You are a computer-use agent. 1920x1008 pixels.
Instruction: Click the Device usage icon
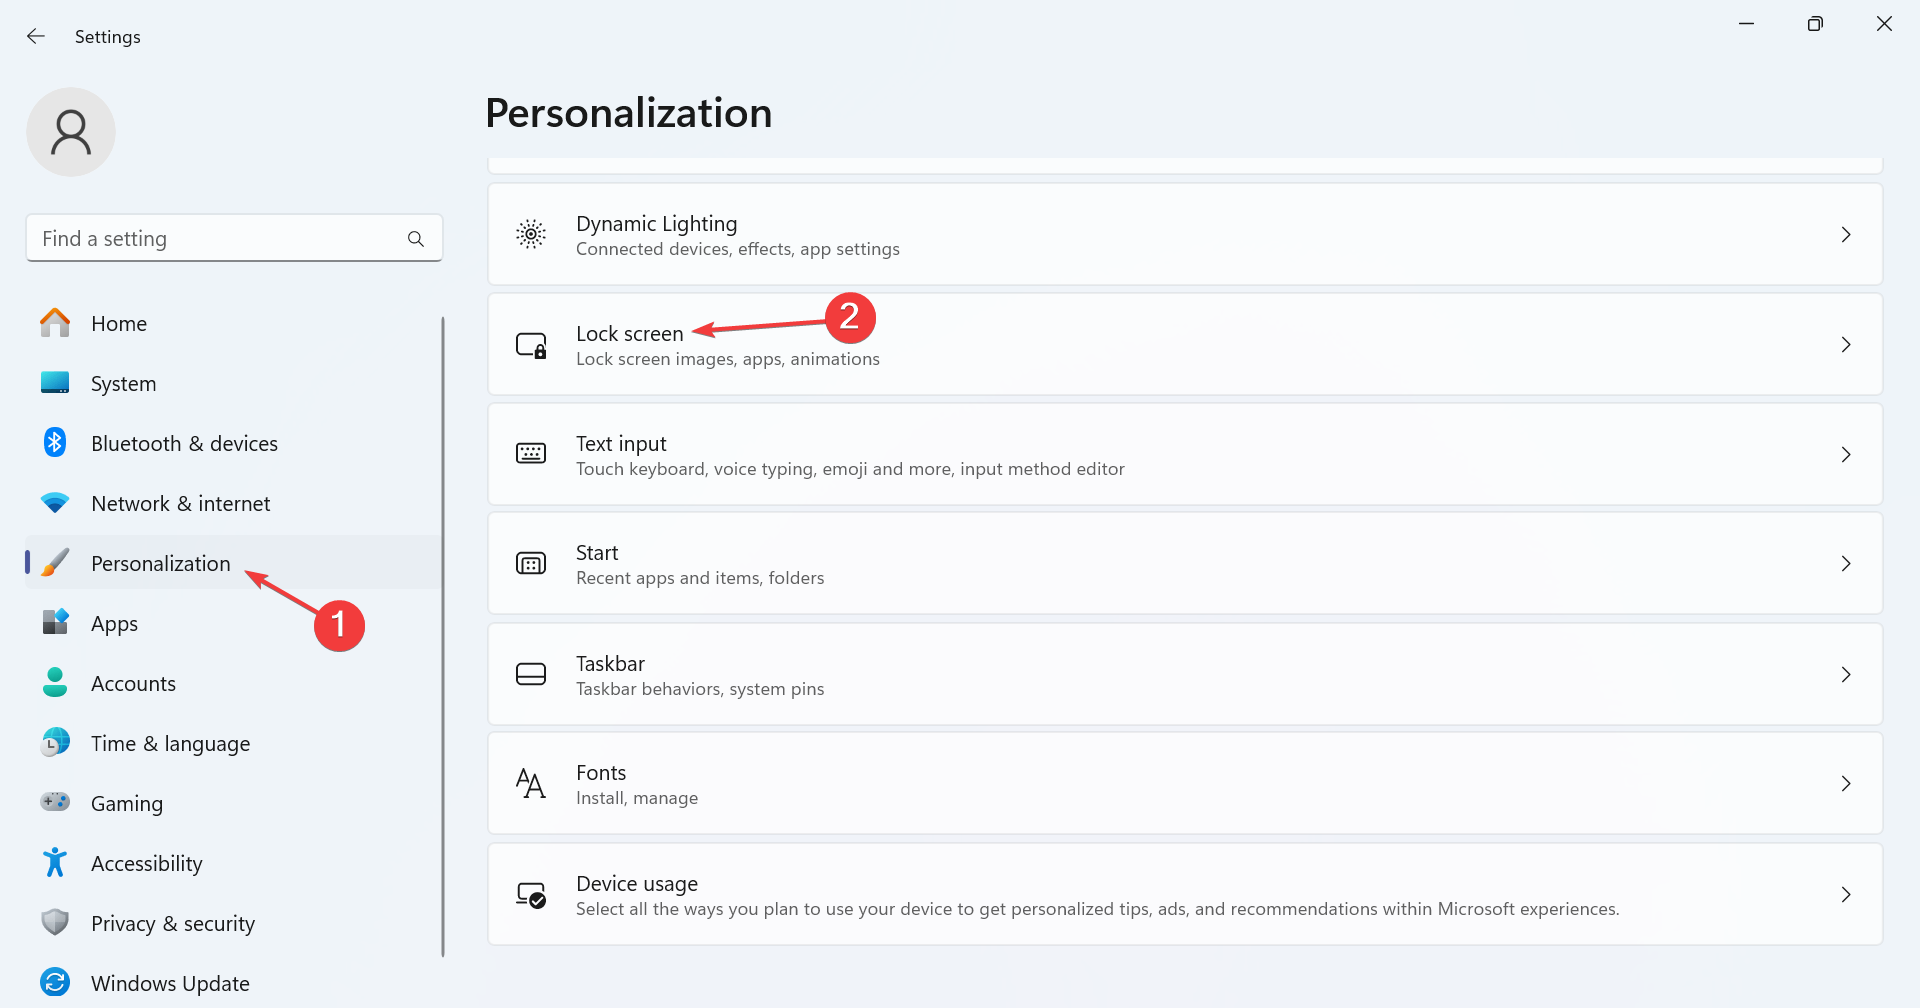pyautogui.click(x=531, y=894)
